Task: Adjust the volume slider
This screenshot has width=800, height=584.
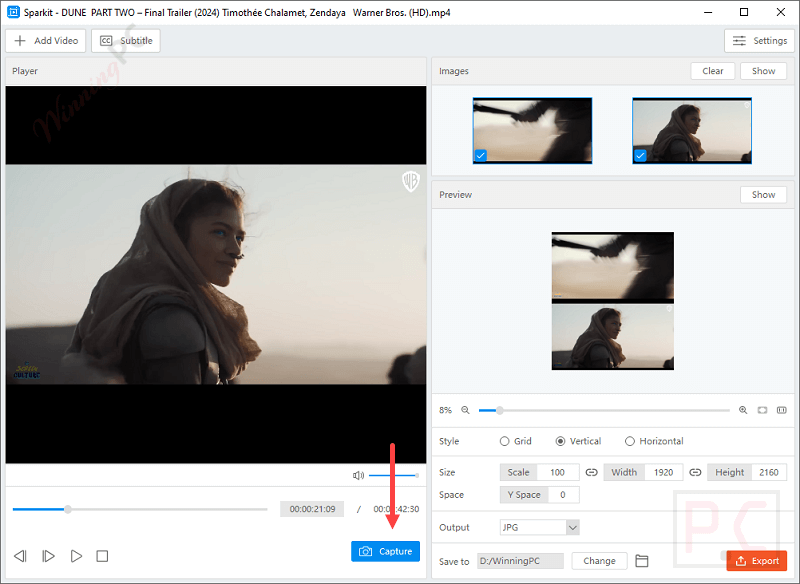Action: (394, 475)
